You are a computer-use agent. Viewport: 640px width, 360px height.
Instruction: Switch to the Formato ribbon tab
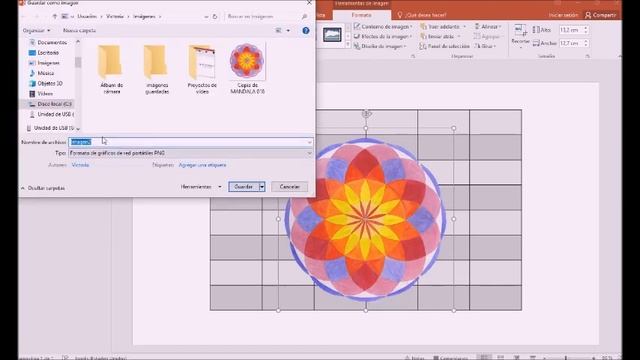click(x=362, y=15)
